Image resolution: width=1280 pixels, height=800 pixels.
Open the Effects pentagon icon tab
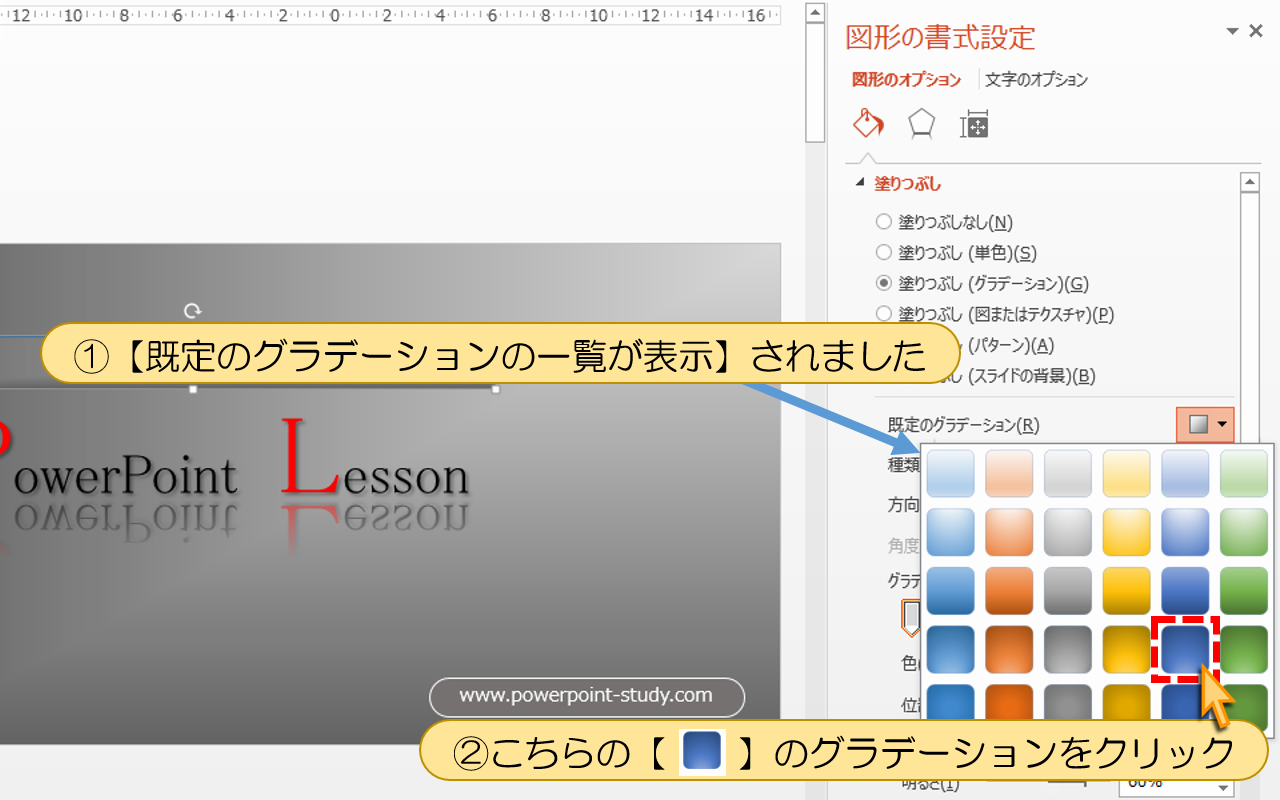tap(921, 124)
